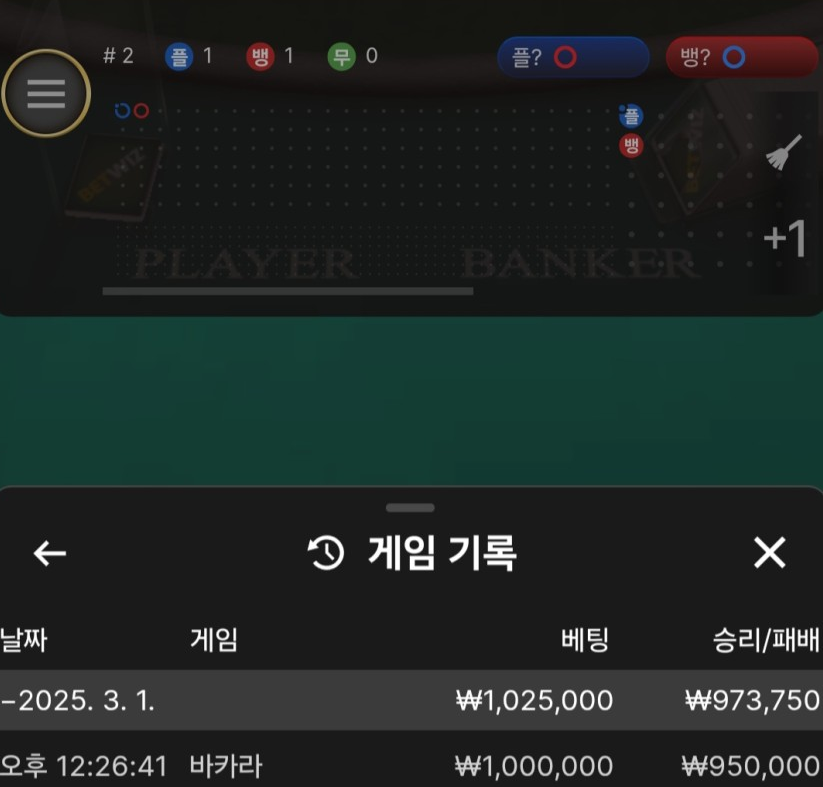The image size is (823, 787).
Task: Expand the 2025. 3. 1. date row
Action: pyautogui.click(x=412, y=700)
